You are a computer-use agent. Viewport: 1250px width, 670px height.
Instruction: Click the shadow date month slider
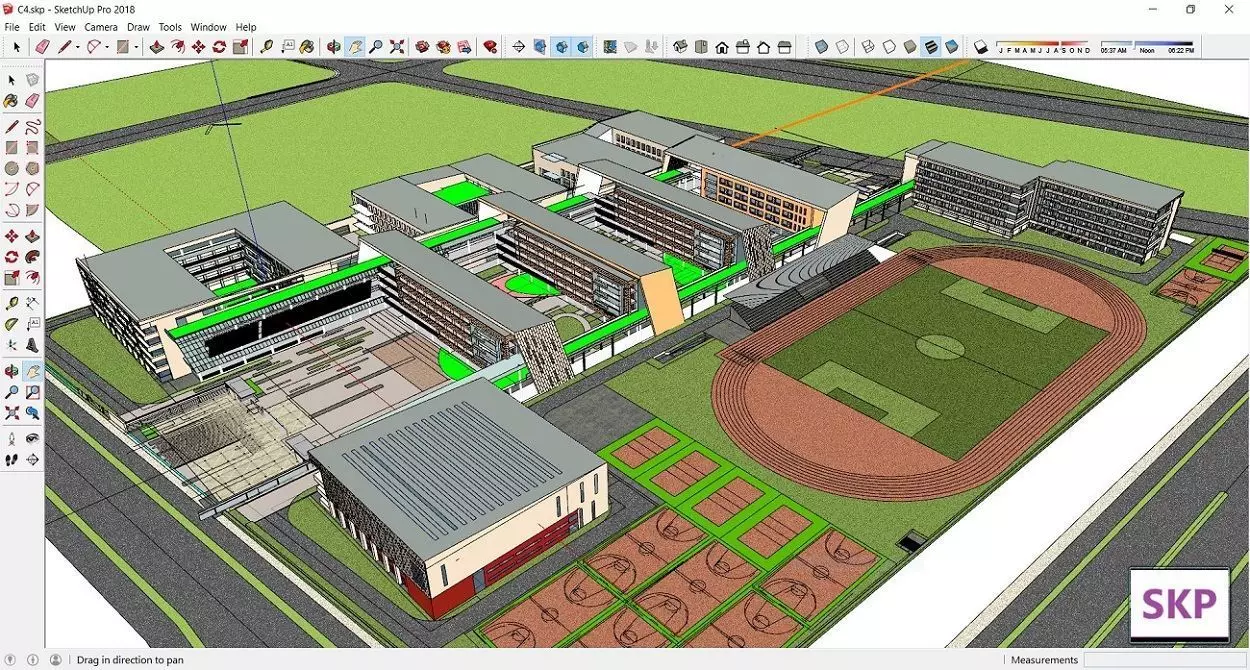pos(1043,44)
